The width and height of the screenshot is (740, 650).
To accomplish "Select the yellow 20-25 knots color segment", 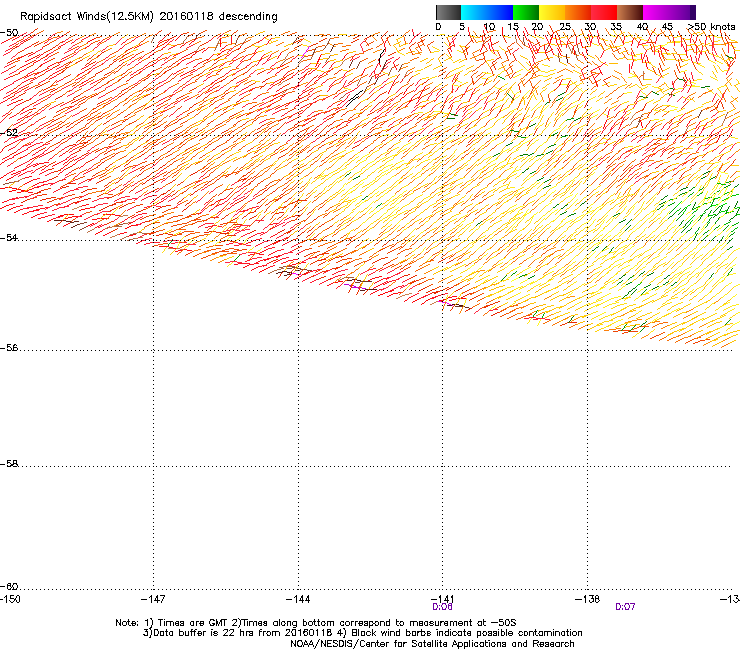I will pos(552,12).
